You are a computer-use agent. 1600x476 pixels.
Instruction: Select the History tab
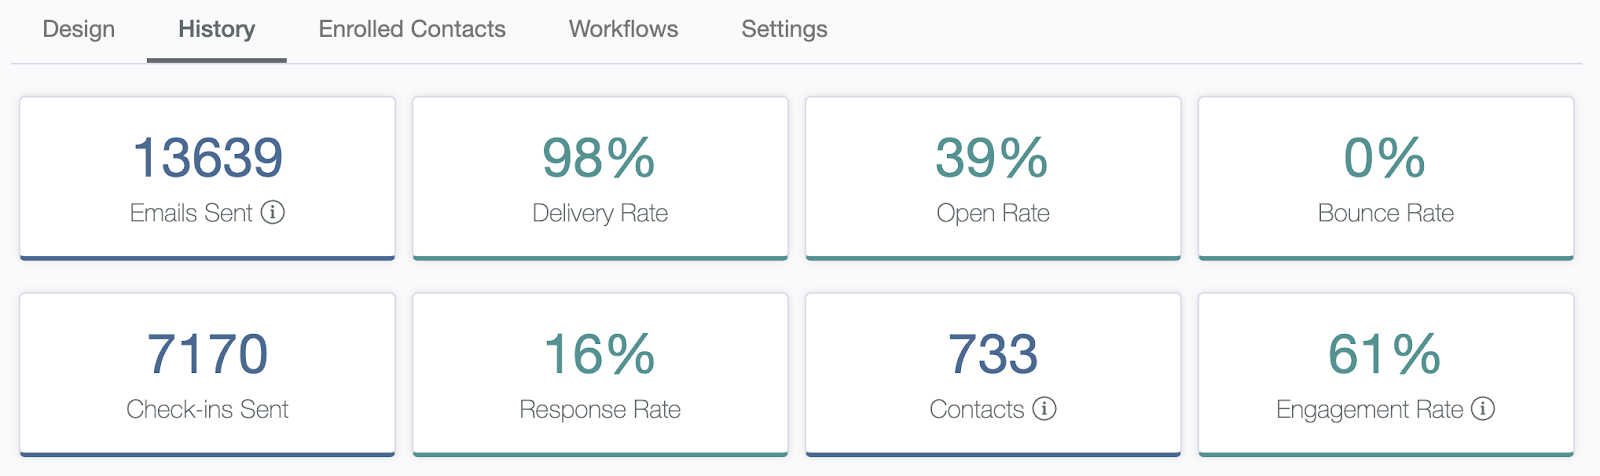click(x=217, y=29)
